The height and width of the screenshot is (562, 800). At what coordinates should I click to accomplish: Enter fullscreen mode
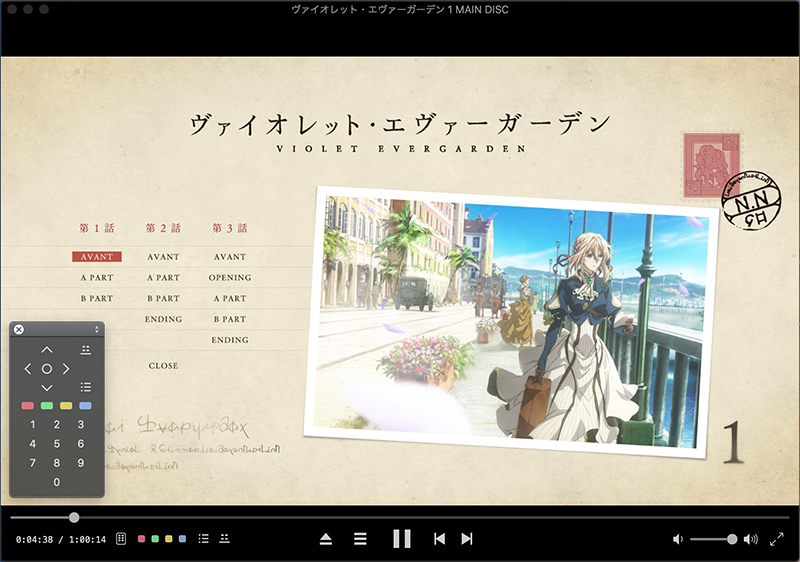777,539
